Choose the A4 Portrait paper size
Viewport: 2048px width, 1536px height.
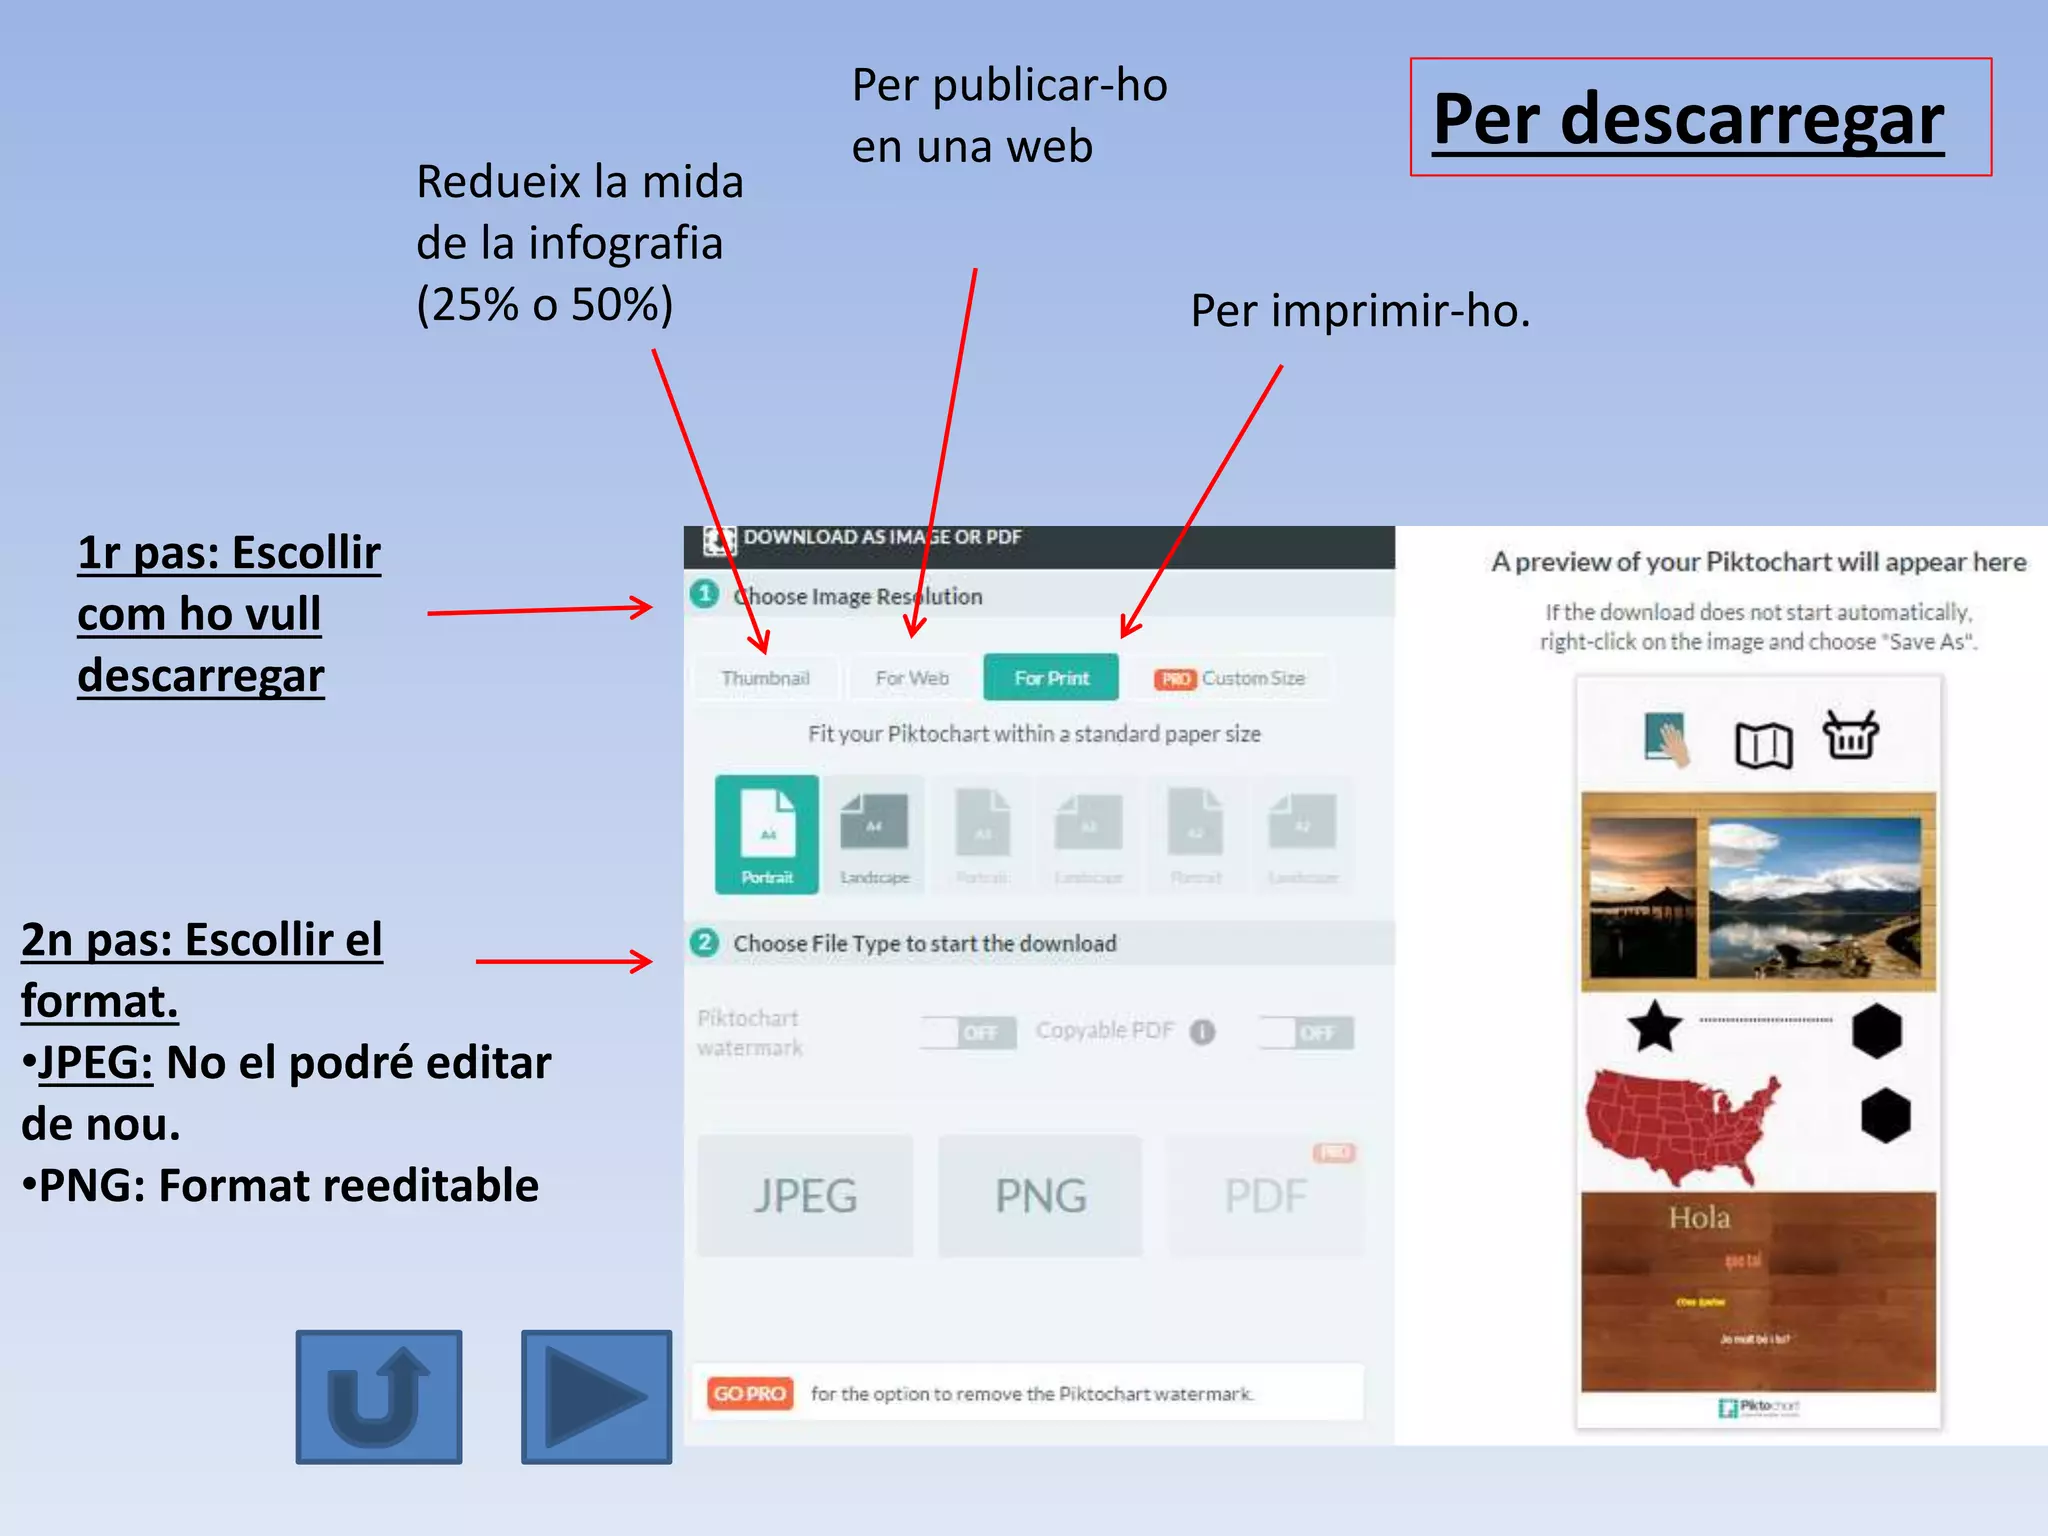[767, 834]
